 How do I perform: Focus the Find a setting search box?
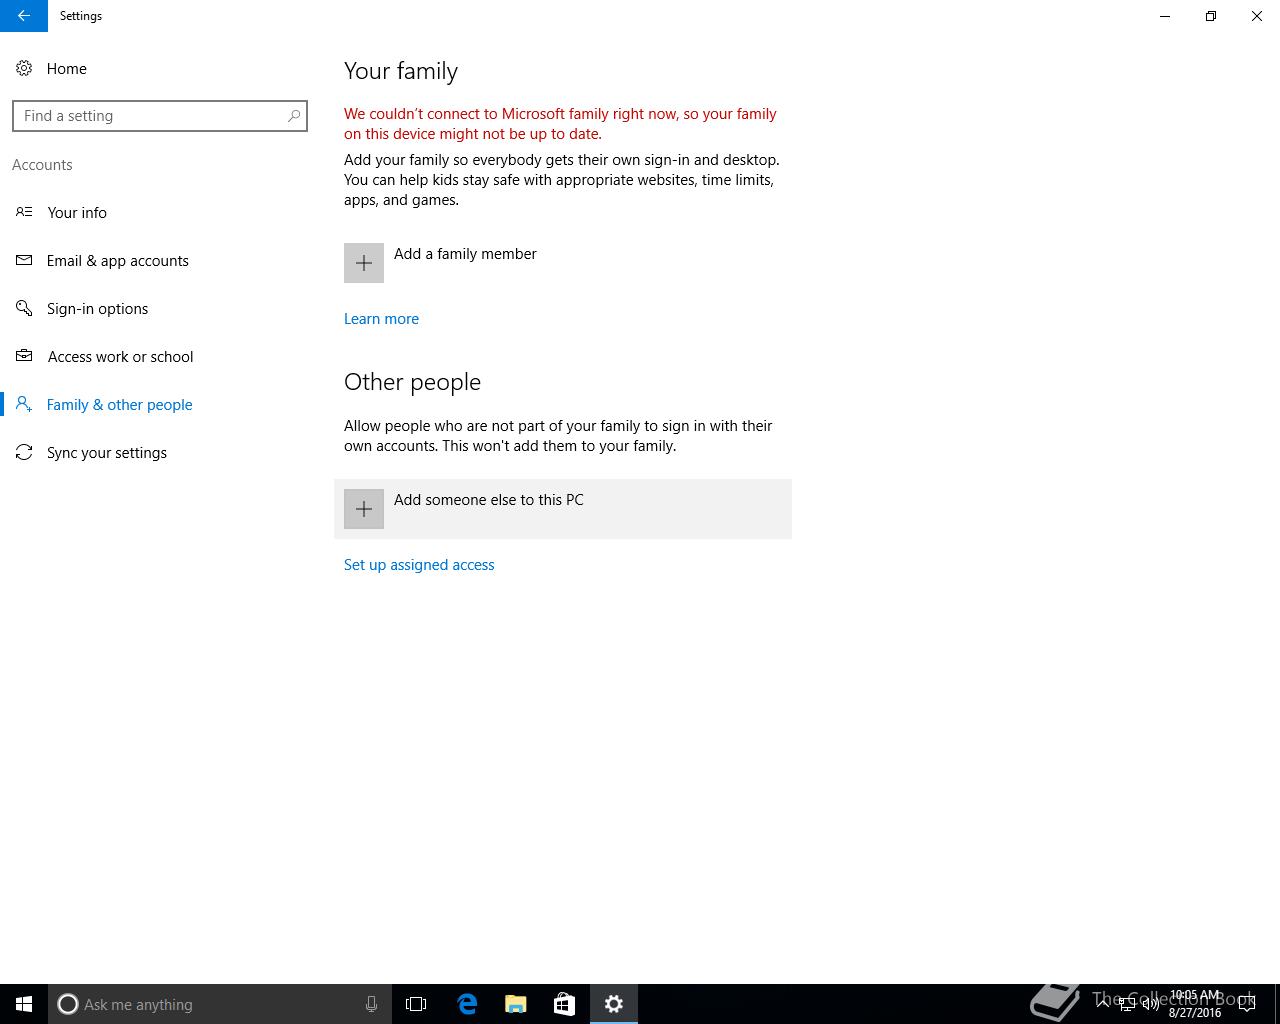(x=160, y=116)
